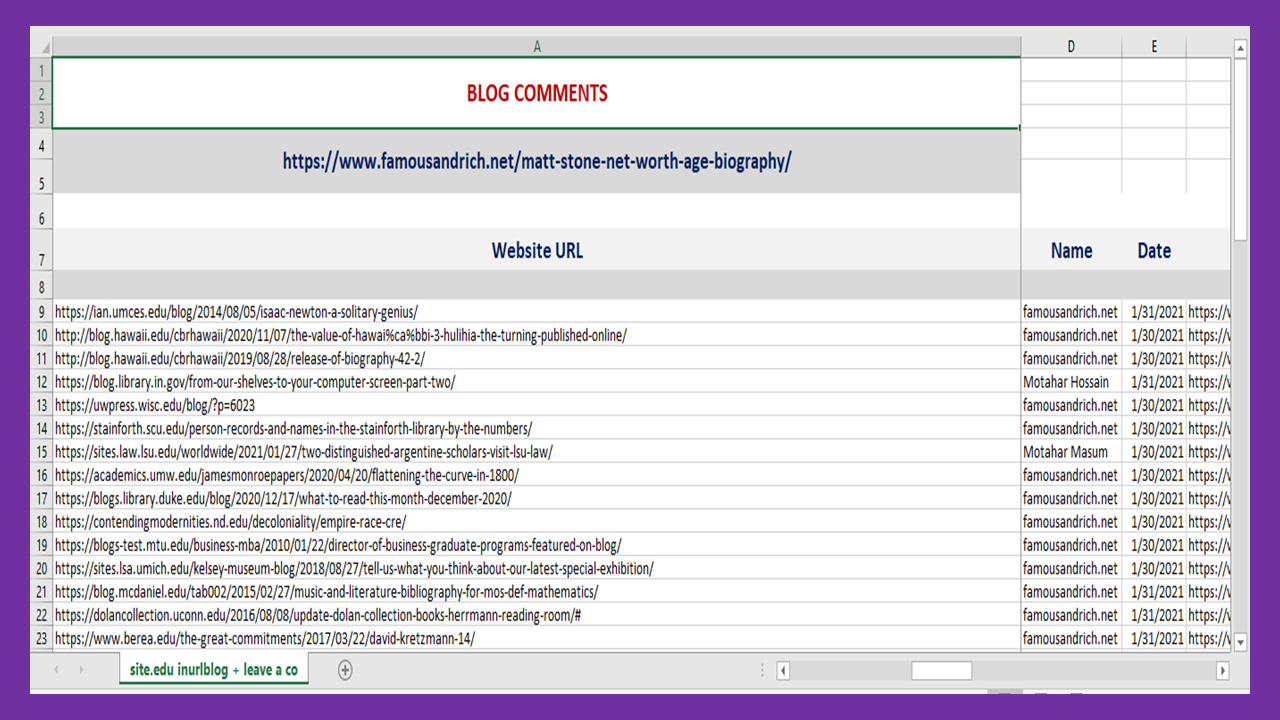Select column header D
Image resolution: width=1280 pixels, height=720 pixels.
coord(1071,46)
